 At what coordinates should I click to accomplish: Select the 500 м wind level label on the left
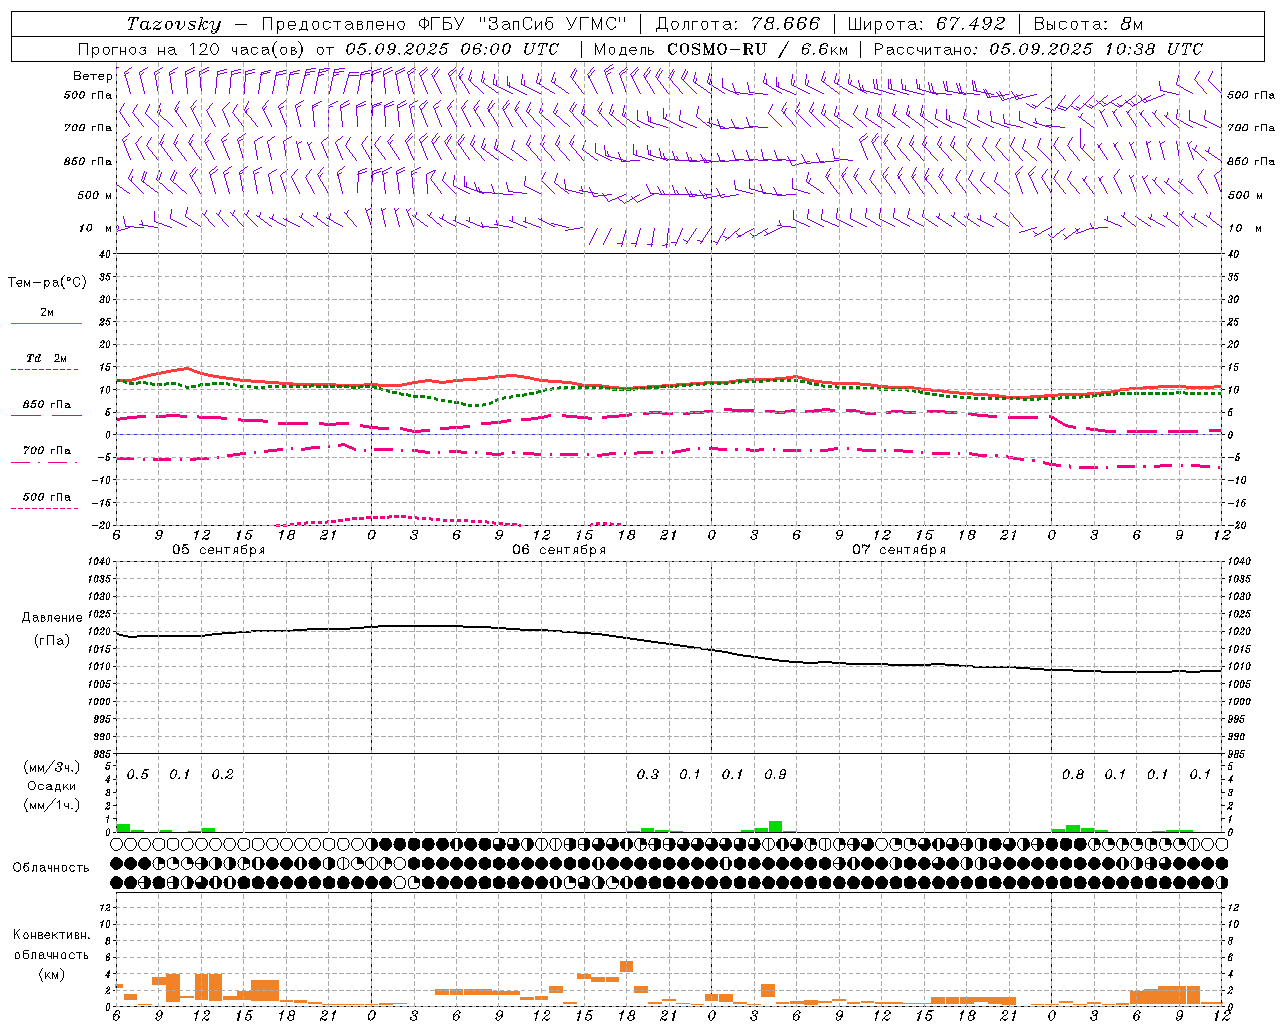point(95,195)
